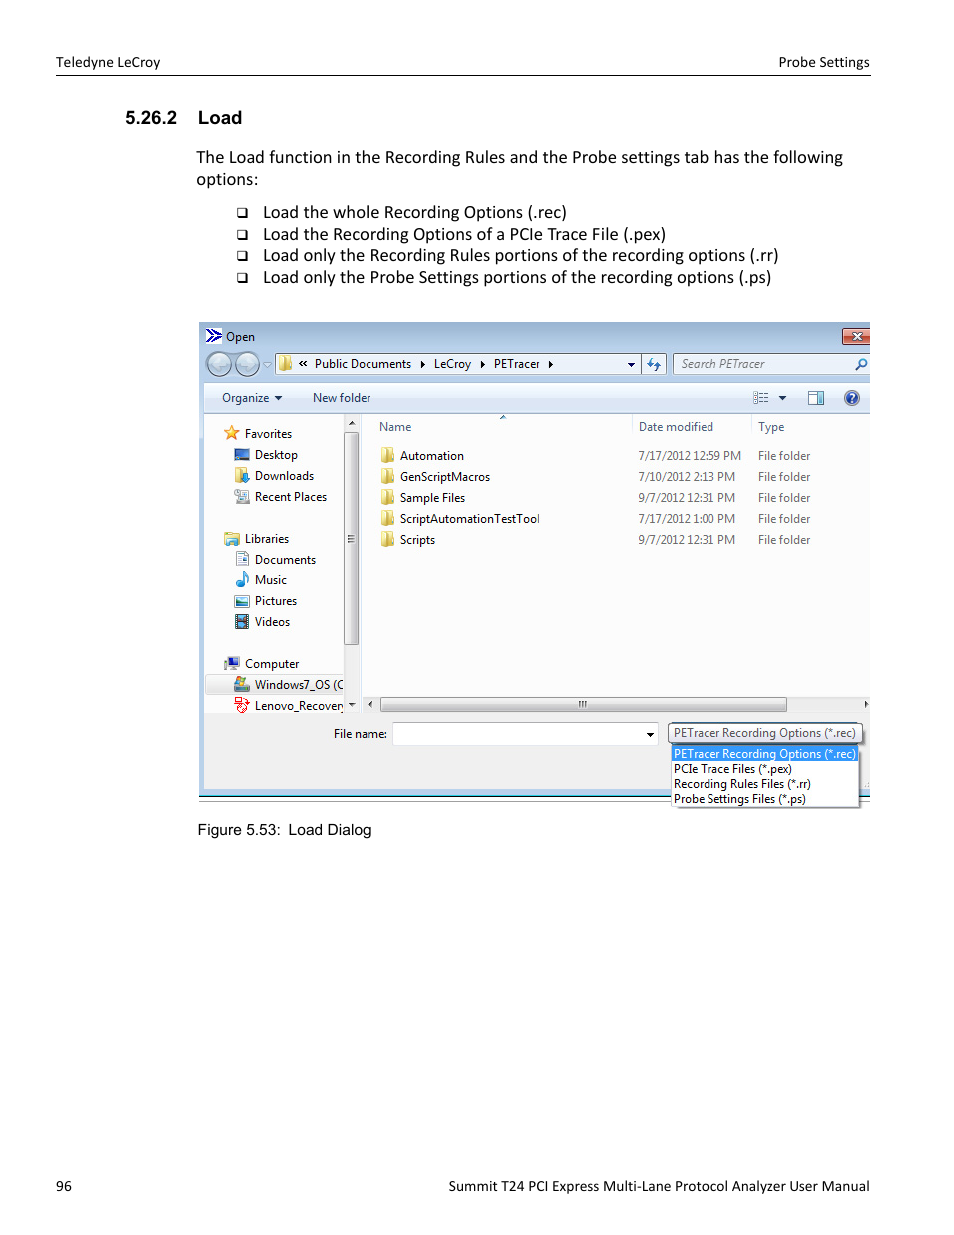Select the Music item in sidebar
954x1235 pixels.
tap(270, 580)
